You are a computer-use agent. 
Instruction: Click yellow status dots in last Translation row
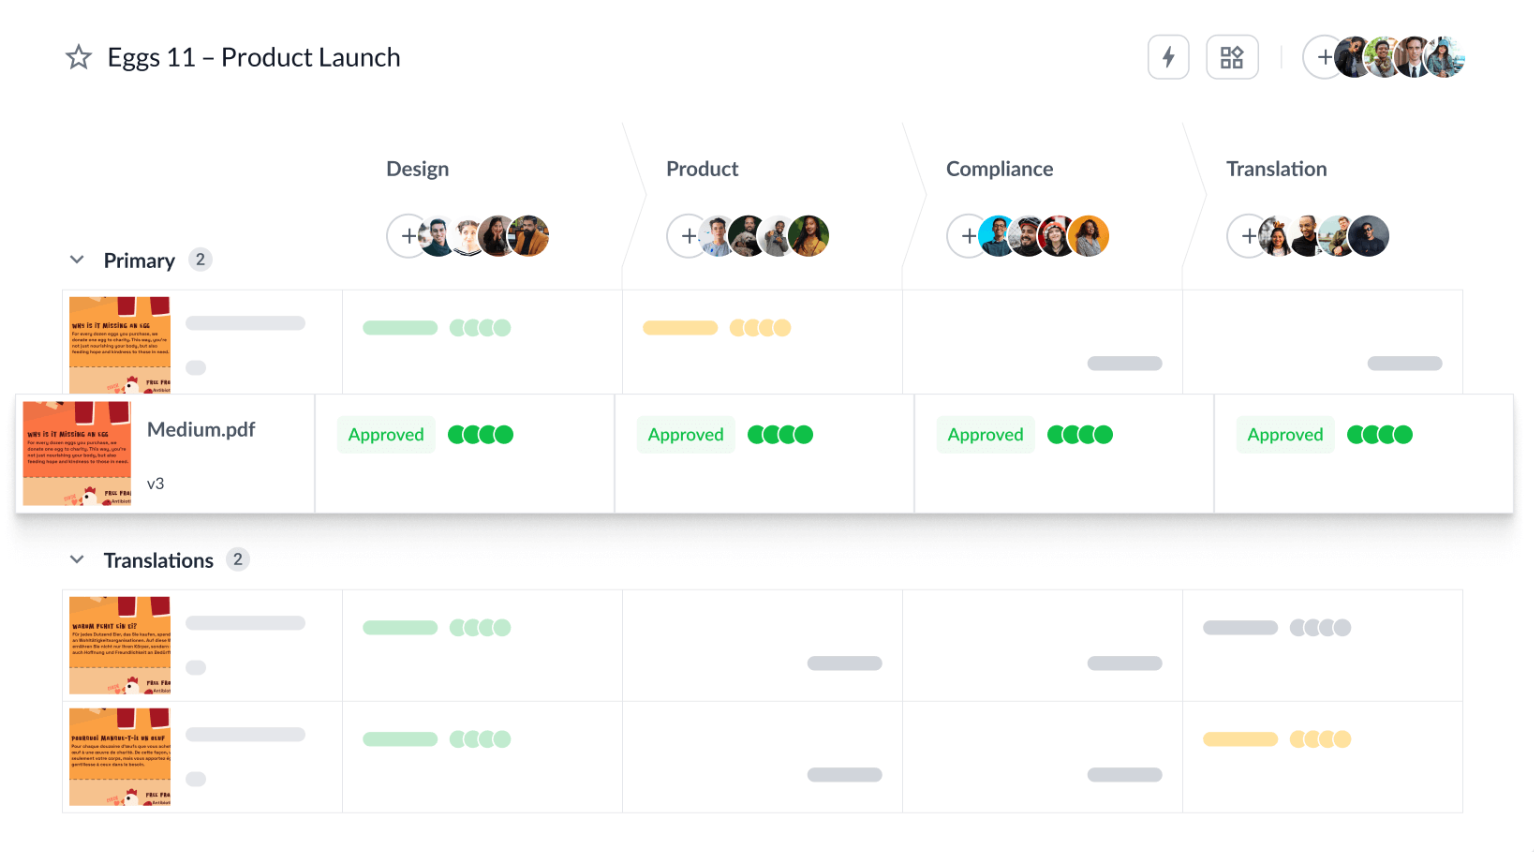[1320, 739]
